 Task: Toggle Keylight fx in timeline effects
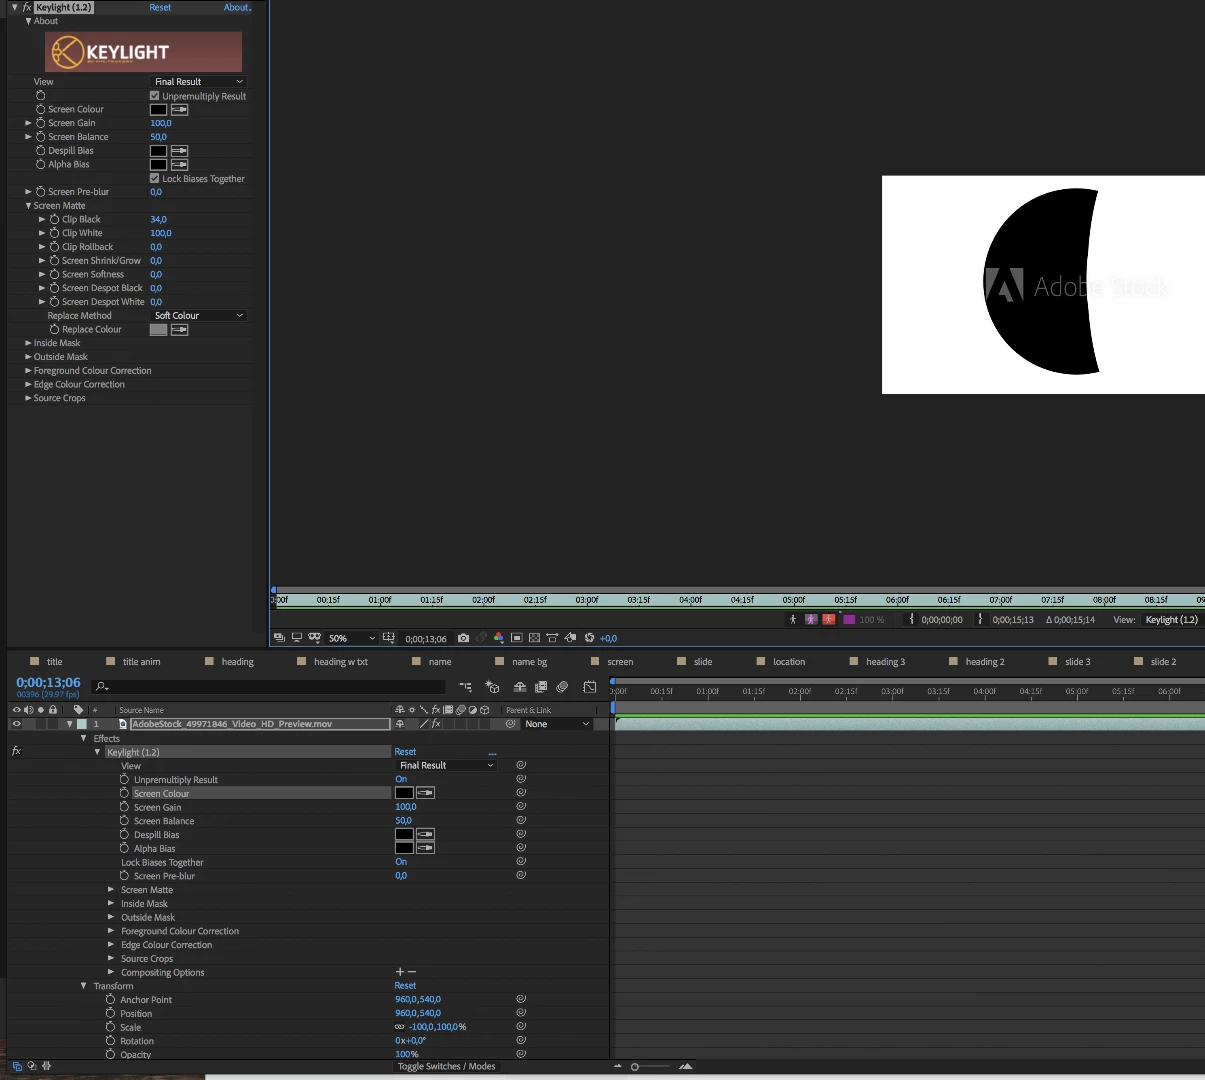click(x=16, y=751)
